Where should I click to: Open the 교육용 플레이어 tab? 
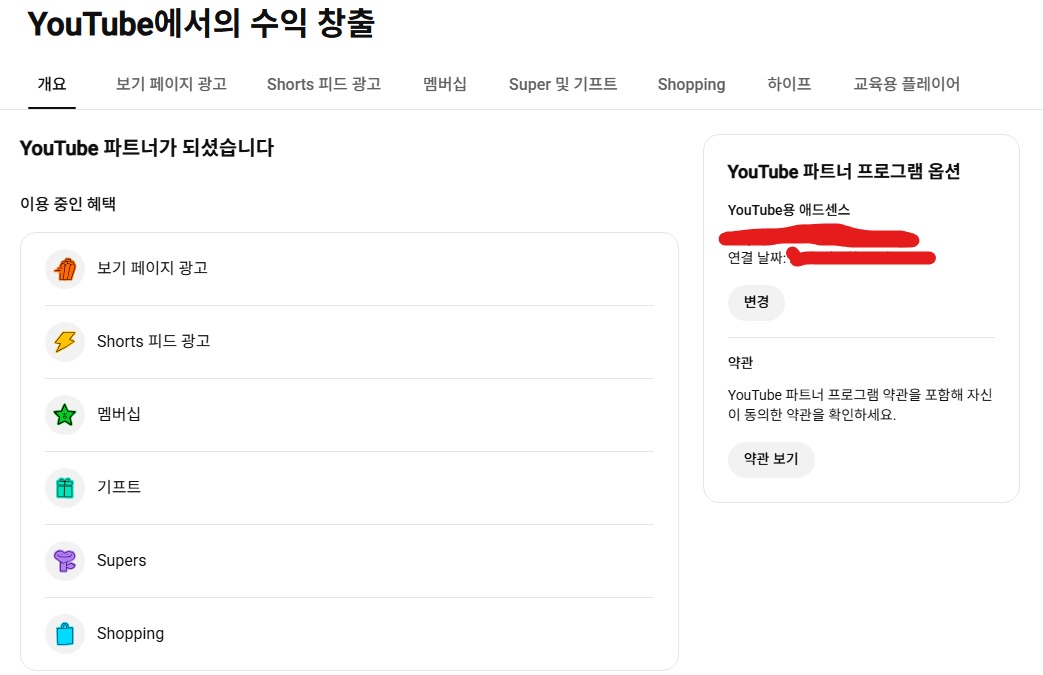point(907,84)
